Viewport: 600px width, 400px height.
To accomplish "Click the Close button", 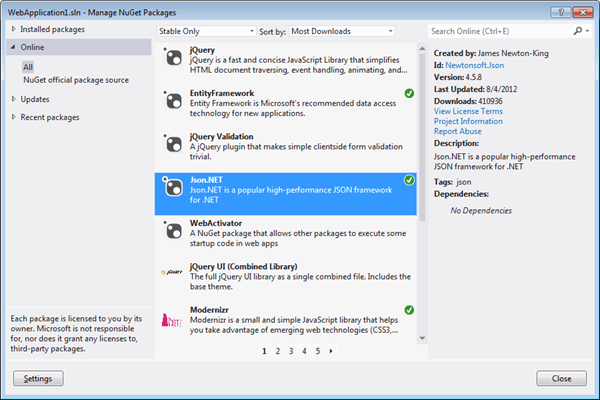I will click(561, 379).
